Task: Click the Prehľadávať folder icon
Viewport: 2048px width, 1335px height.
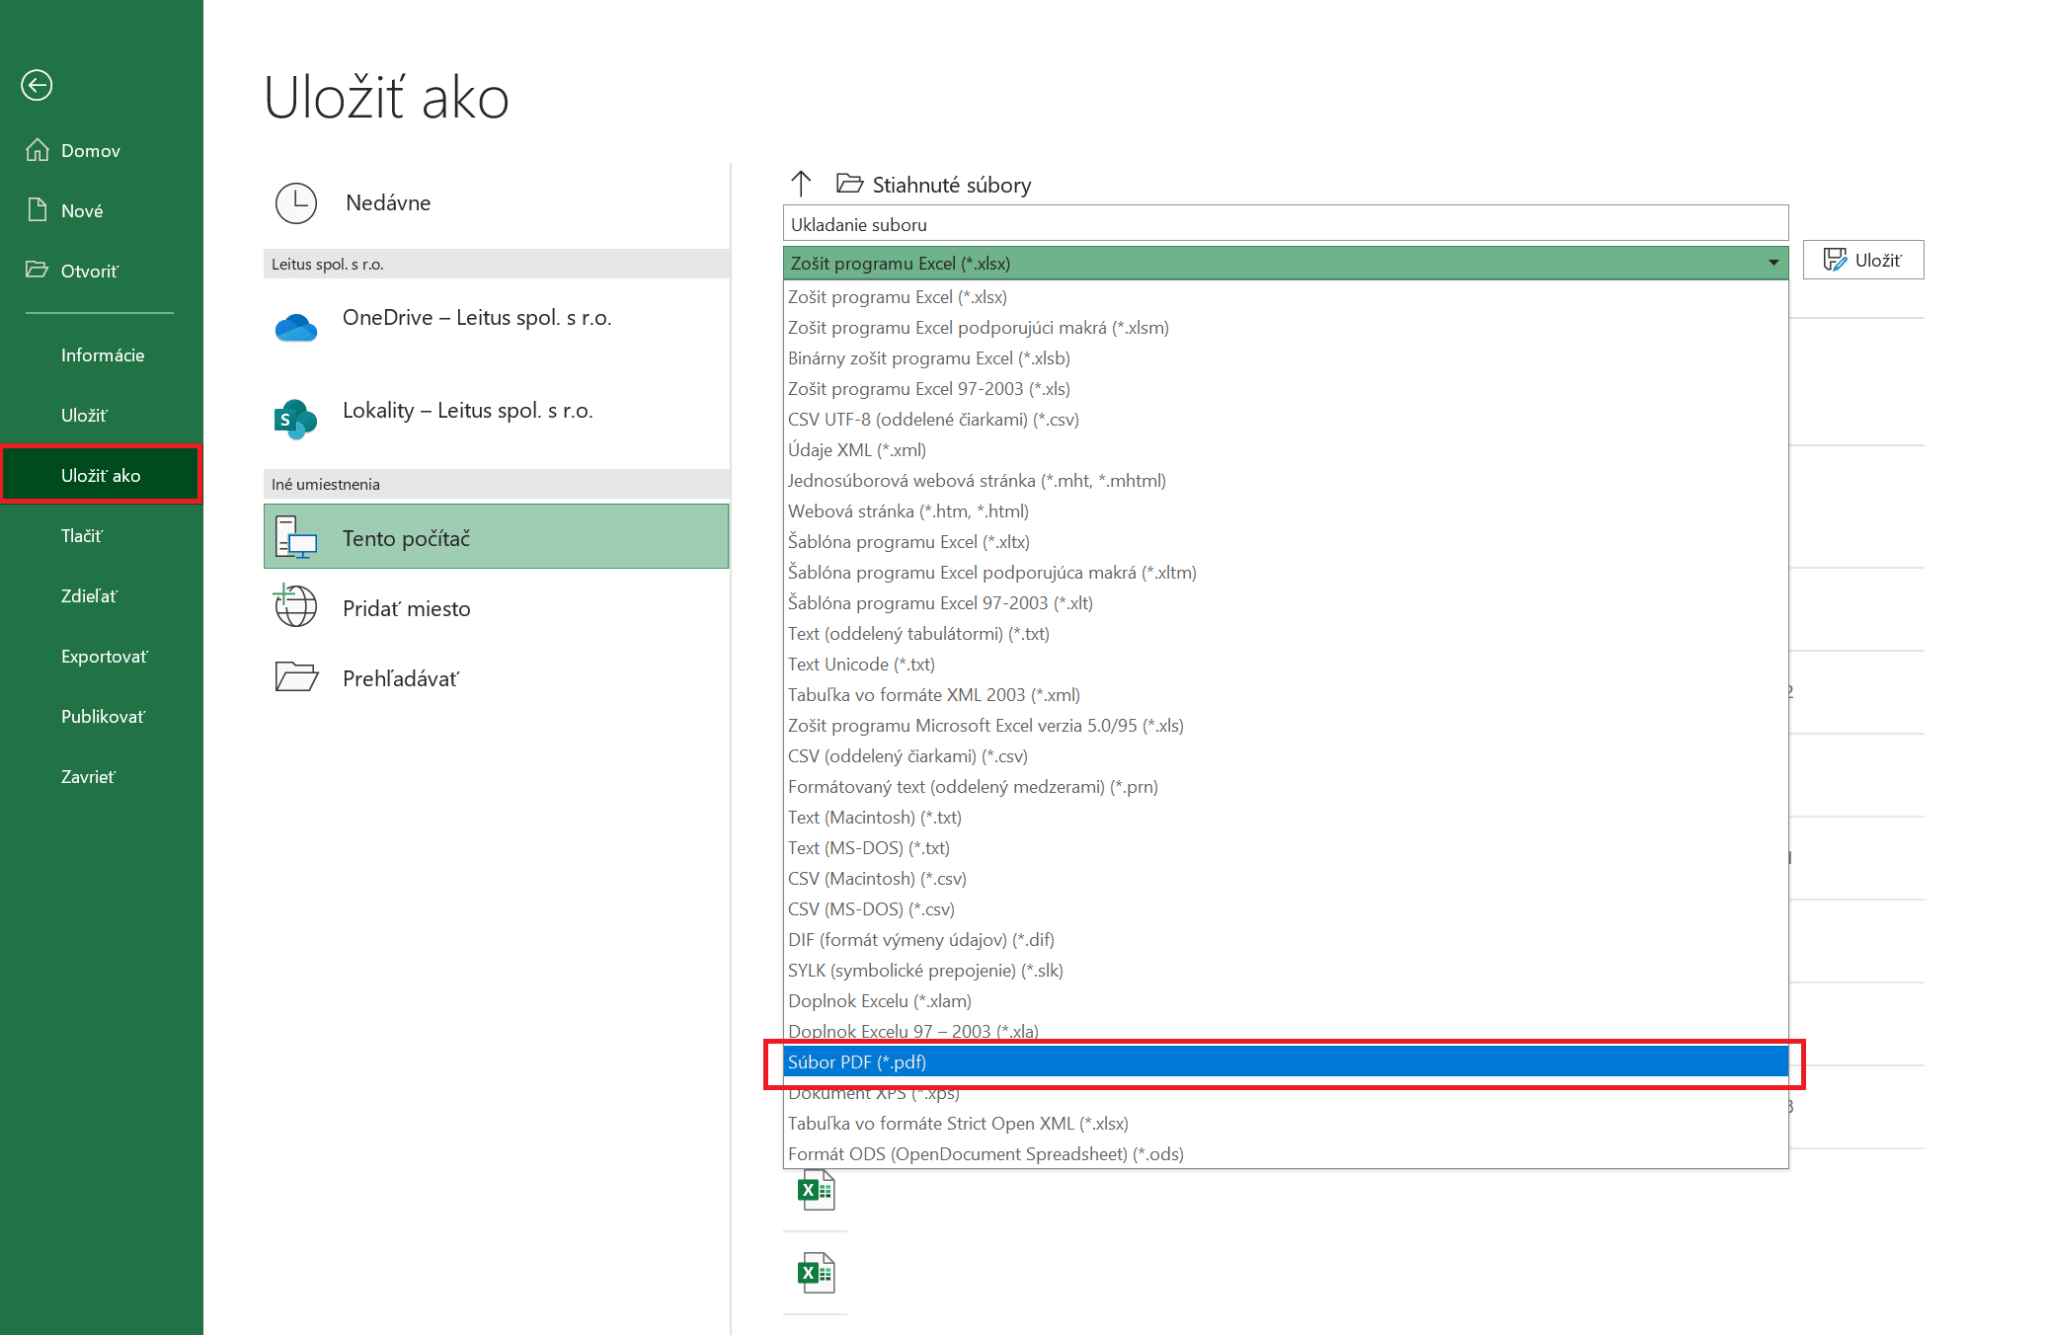Action: click(x=296, y=677)
